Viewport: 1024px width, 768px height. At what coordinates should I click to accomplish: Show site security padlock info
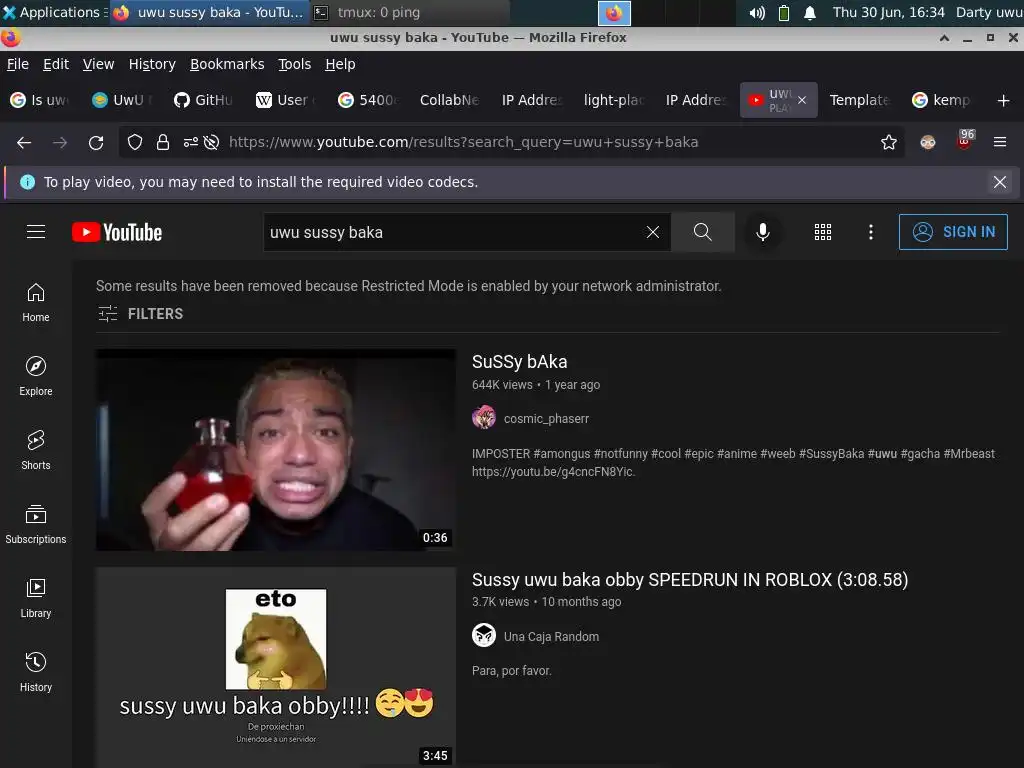click(x=163, y=142)
